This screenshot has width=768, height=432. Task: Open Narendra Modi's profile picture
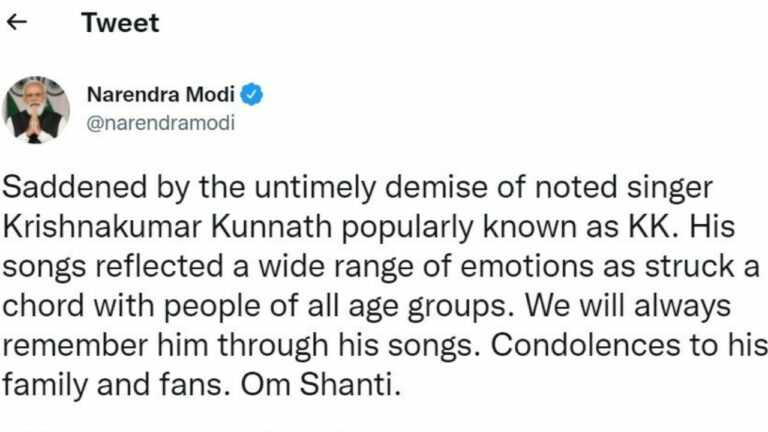pos(37,108)
